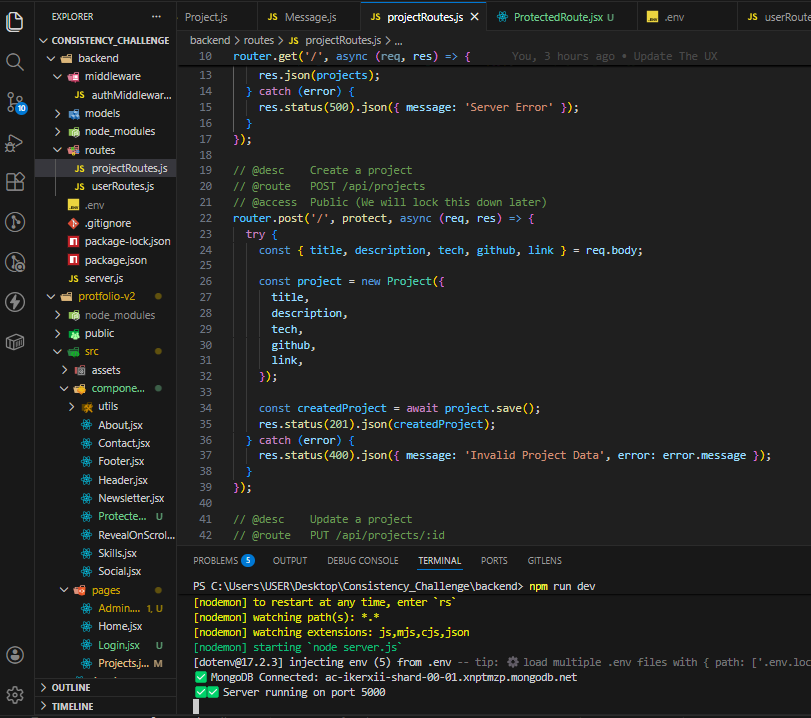Open the .env file in explorer

[106, 205]
